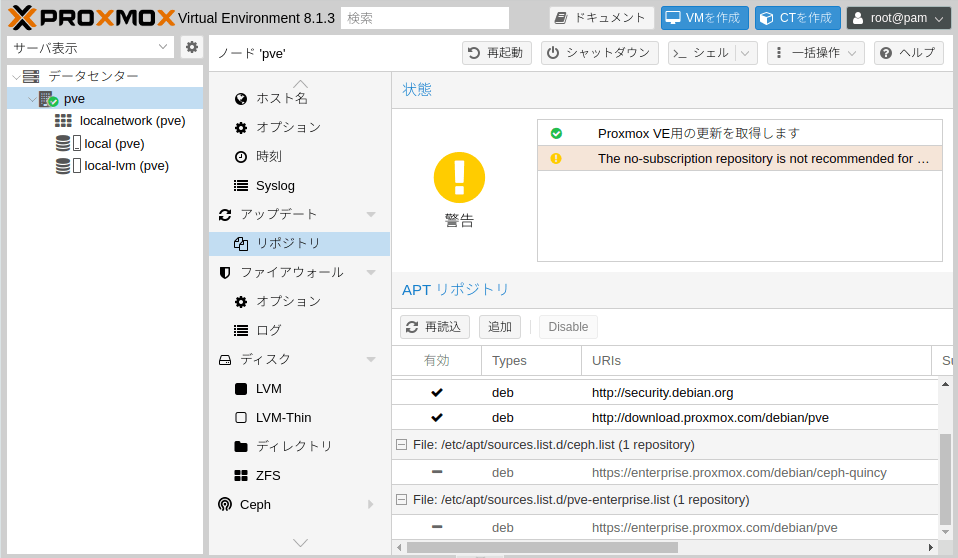Click the repository files icon

(241, 244)
